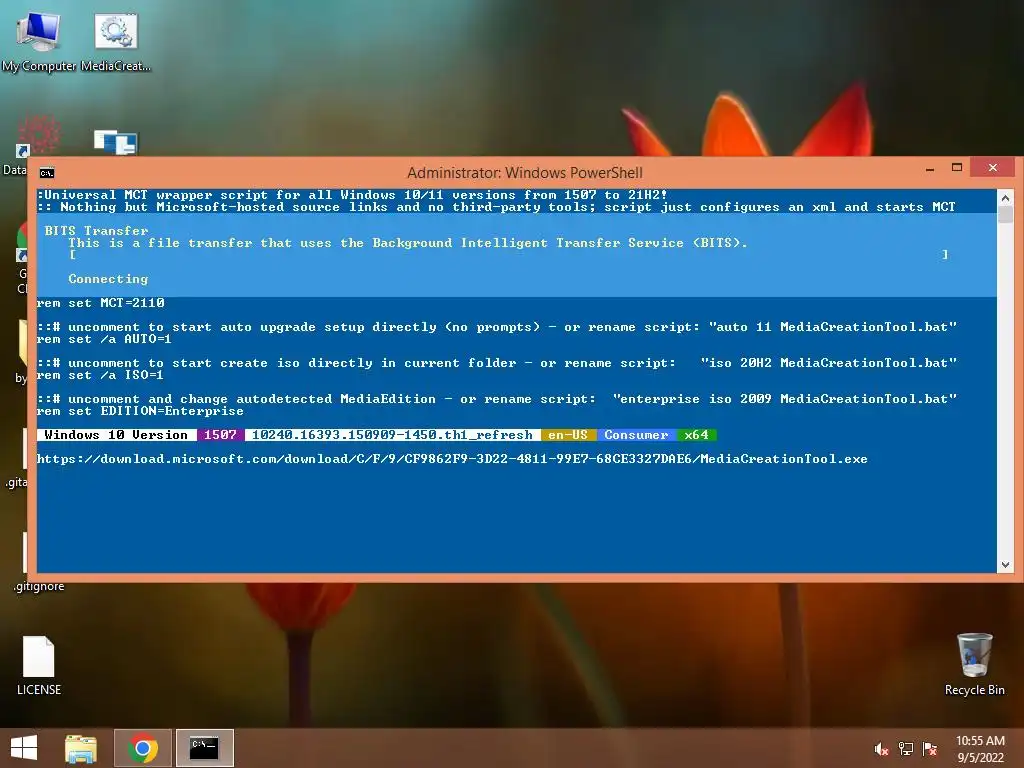This screenshot has width=1024, height=768.
Task: Close the Administrator PowerShell window
Action: click(x=993, y=168)
